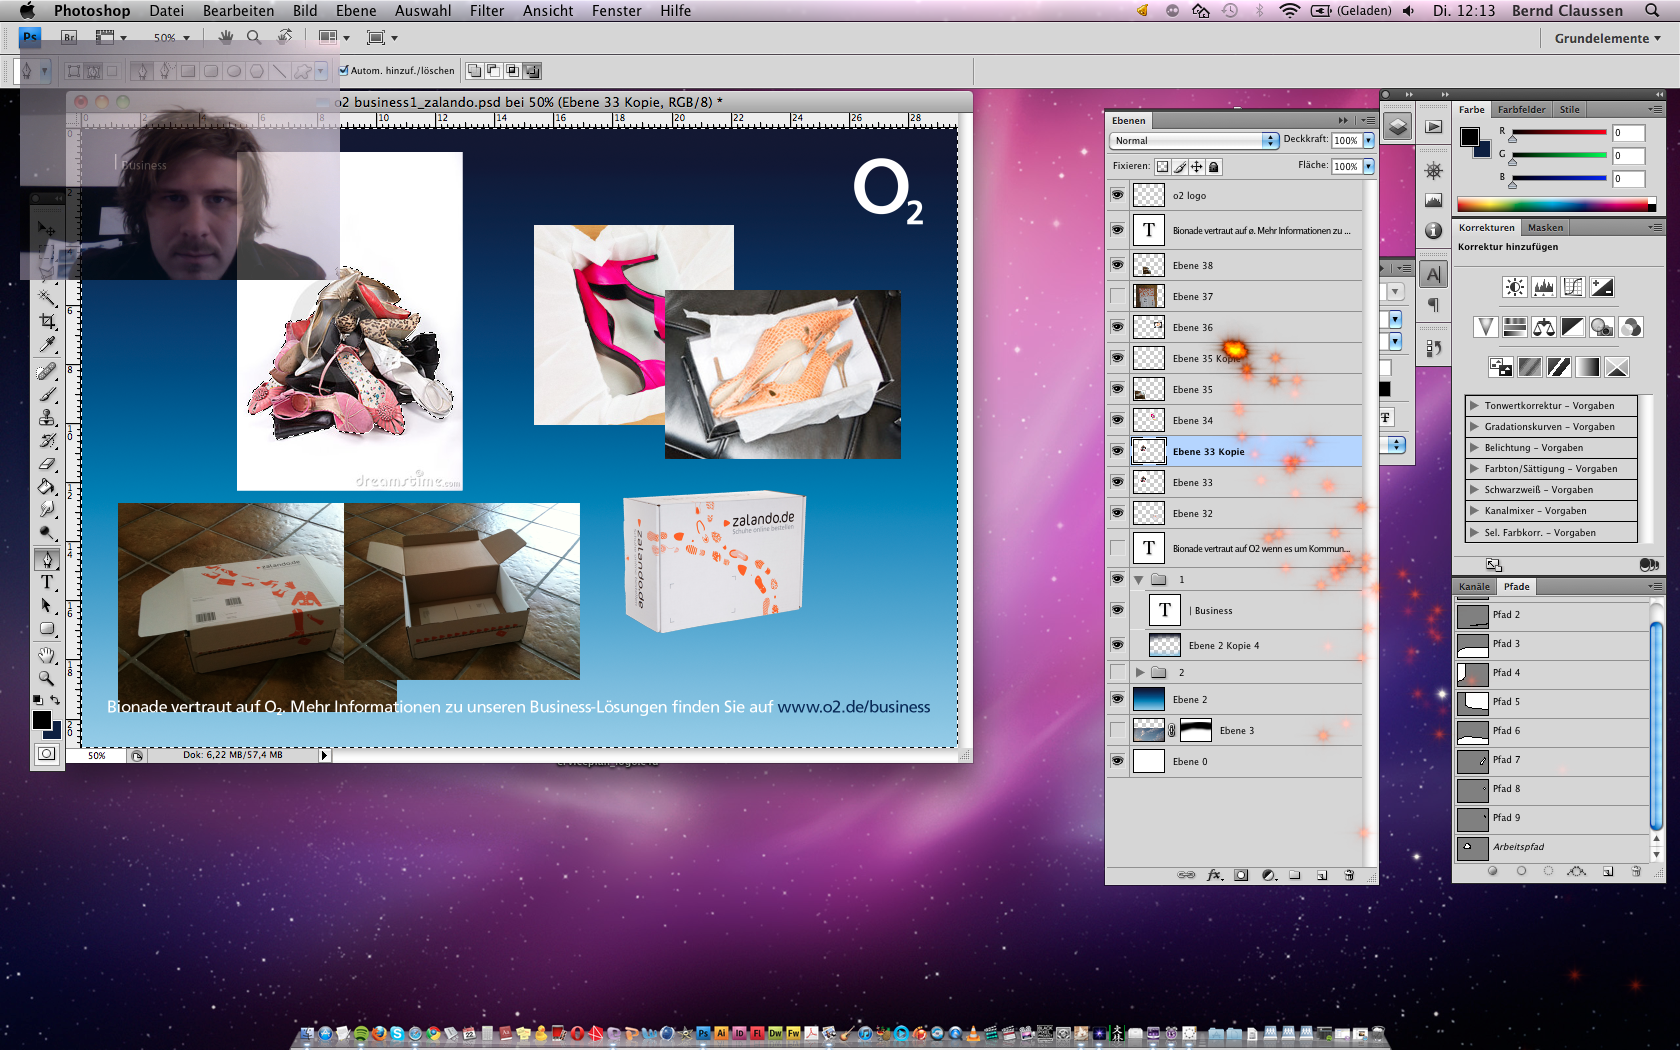Click the Zoom tool in the toolbox
The image size is (1680, 1050).
(x=47, y=678)
